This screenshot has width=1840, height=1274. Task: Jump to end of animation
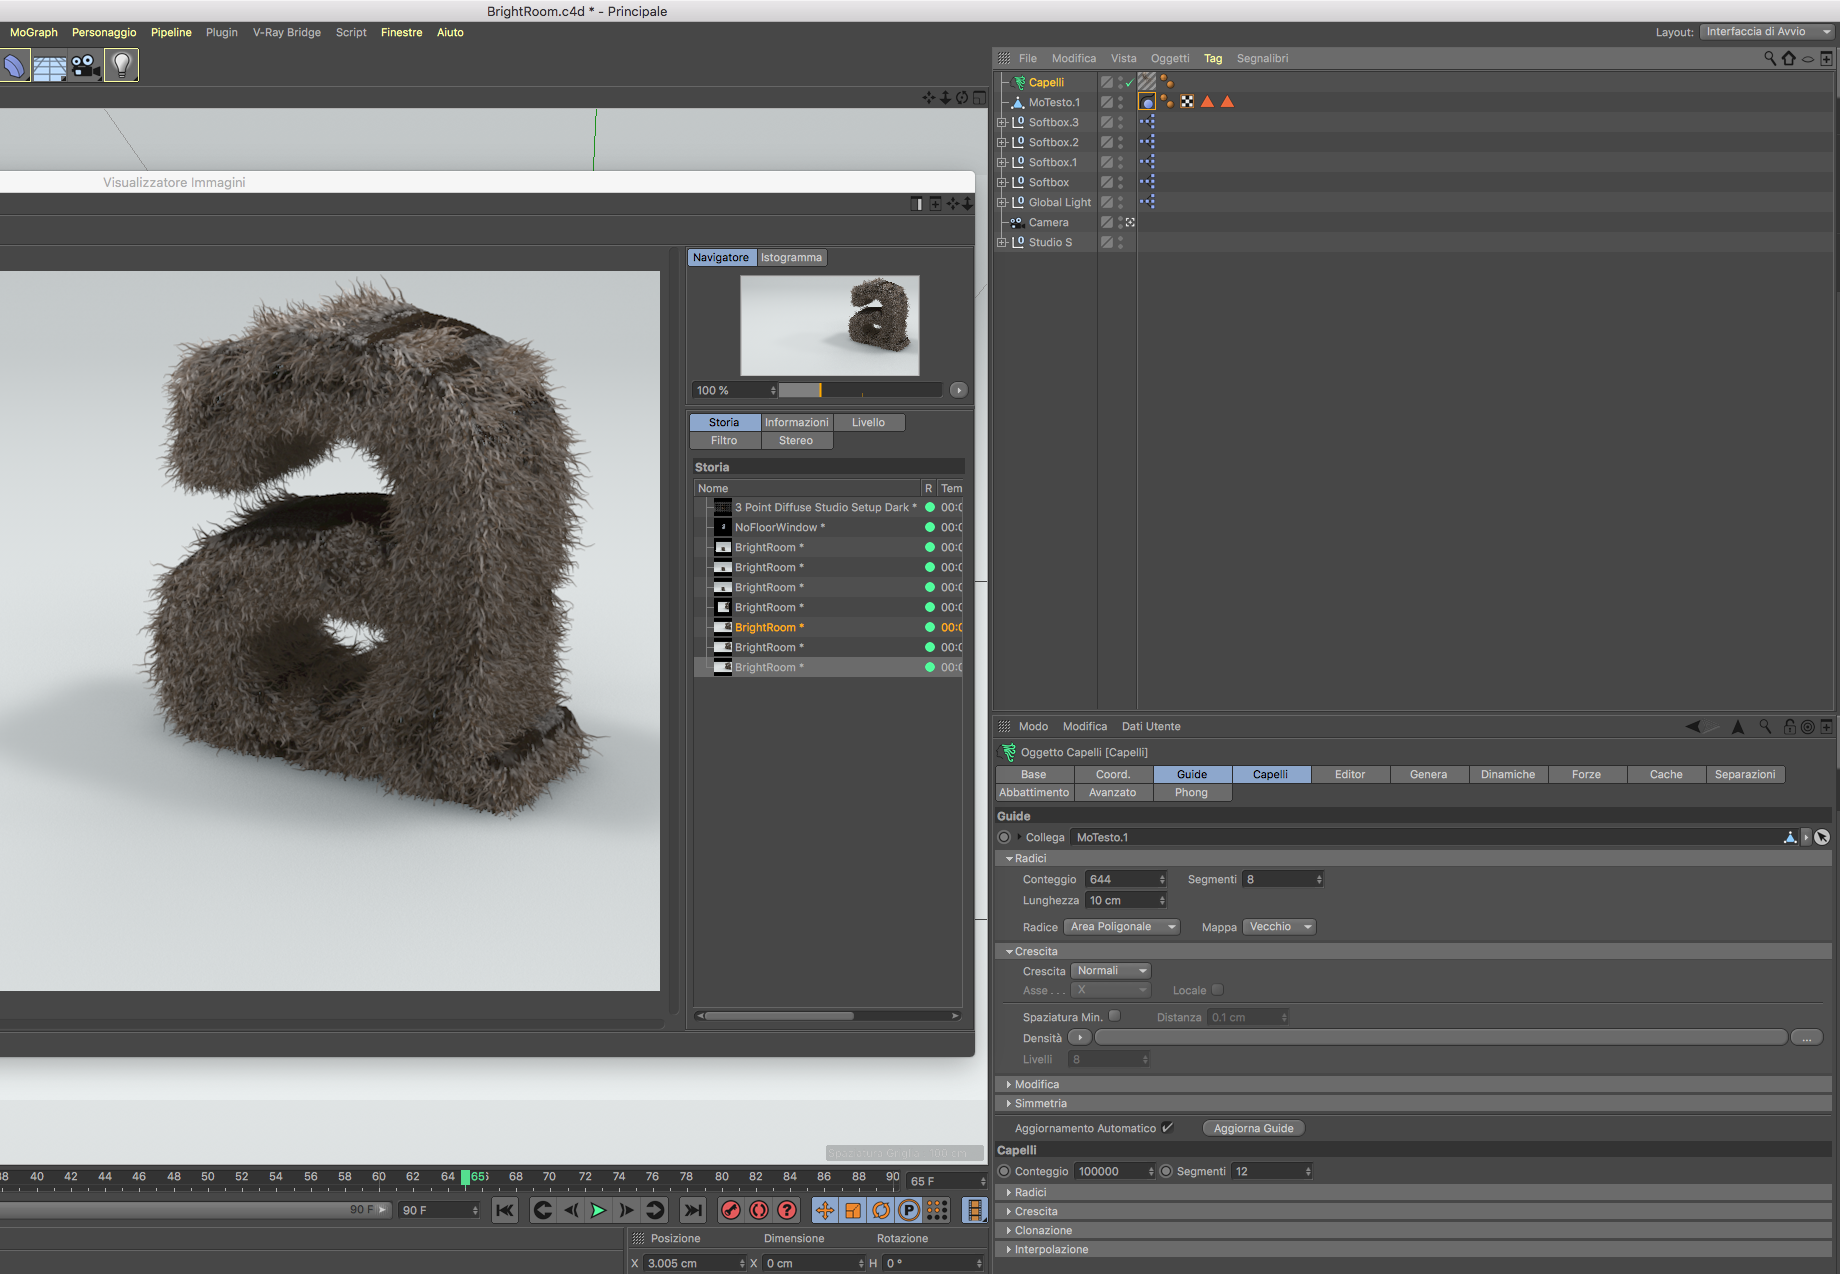coord(692,1211)
